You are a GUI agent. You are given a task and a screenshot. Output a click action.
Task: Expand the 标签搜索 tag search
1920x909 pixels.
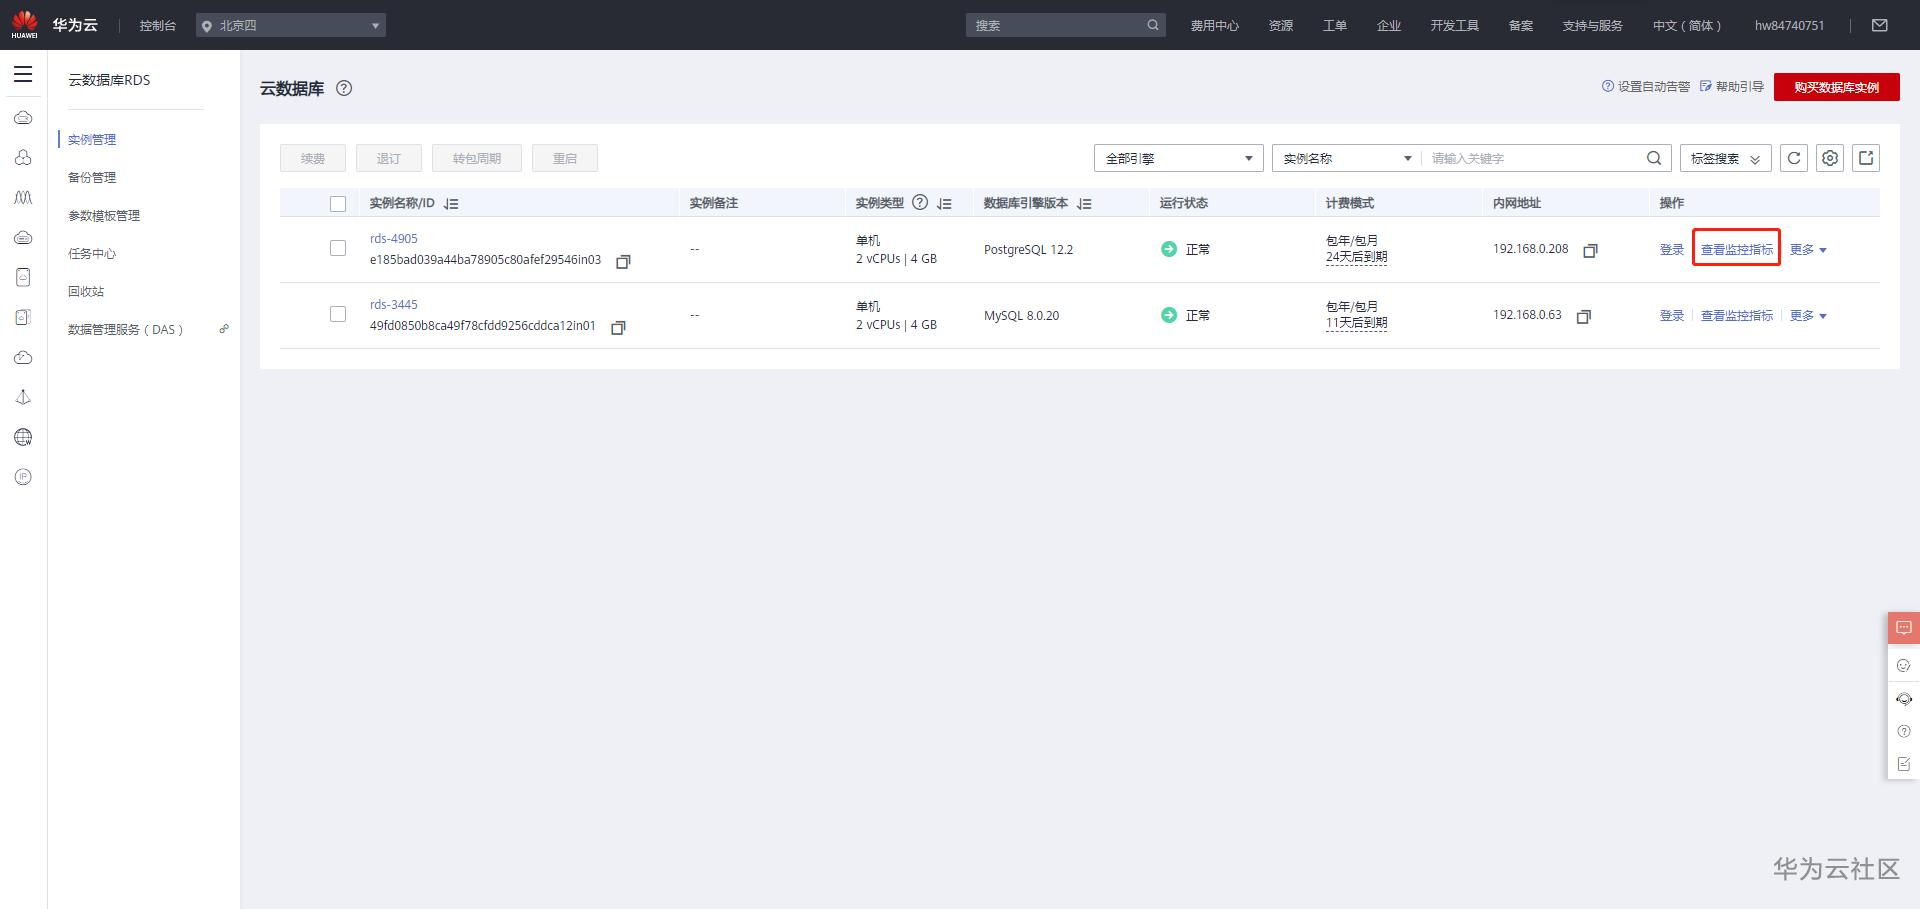(1726, 158)
